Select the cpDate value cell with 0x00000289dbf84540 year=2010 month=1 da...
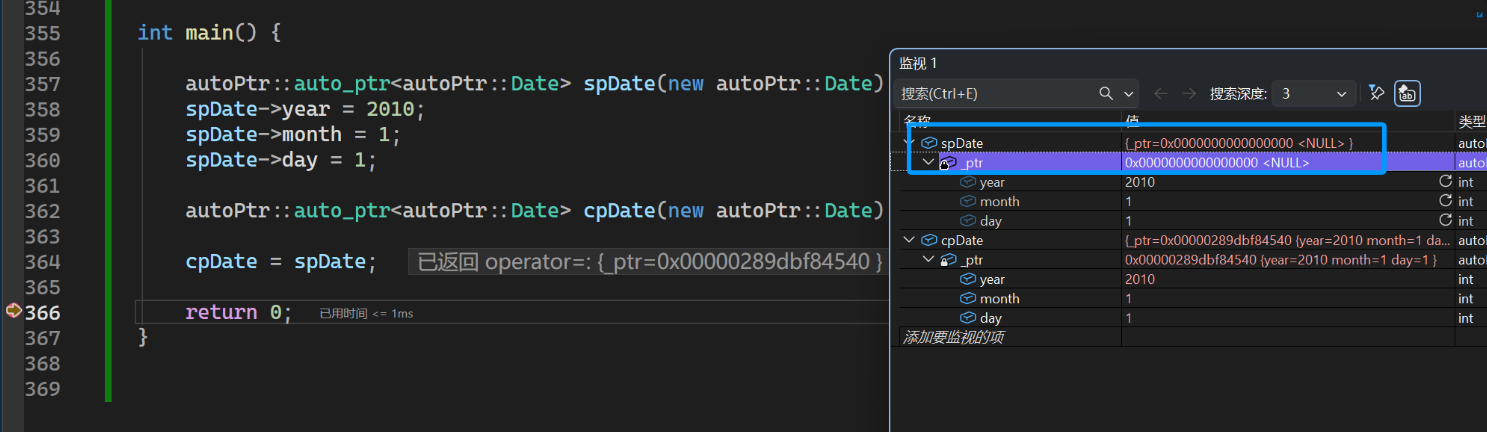 pos(1288,240)
